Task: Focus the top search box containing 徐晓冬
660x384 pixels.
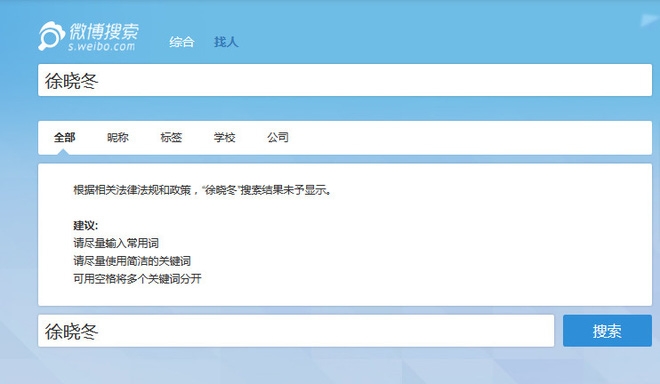Action: (x=345, y=80)
